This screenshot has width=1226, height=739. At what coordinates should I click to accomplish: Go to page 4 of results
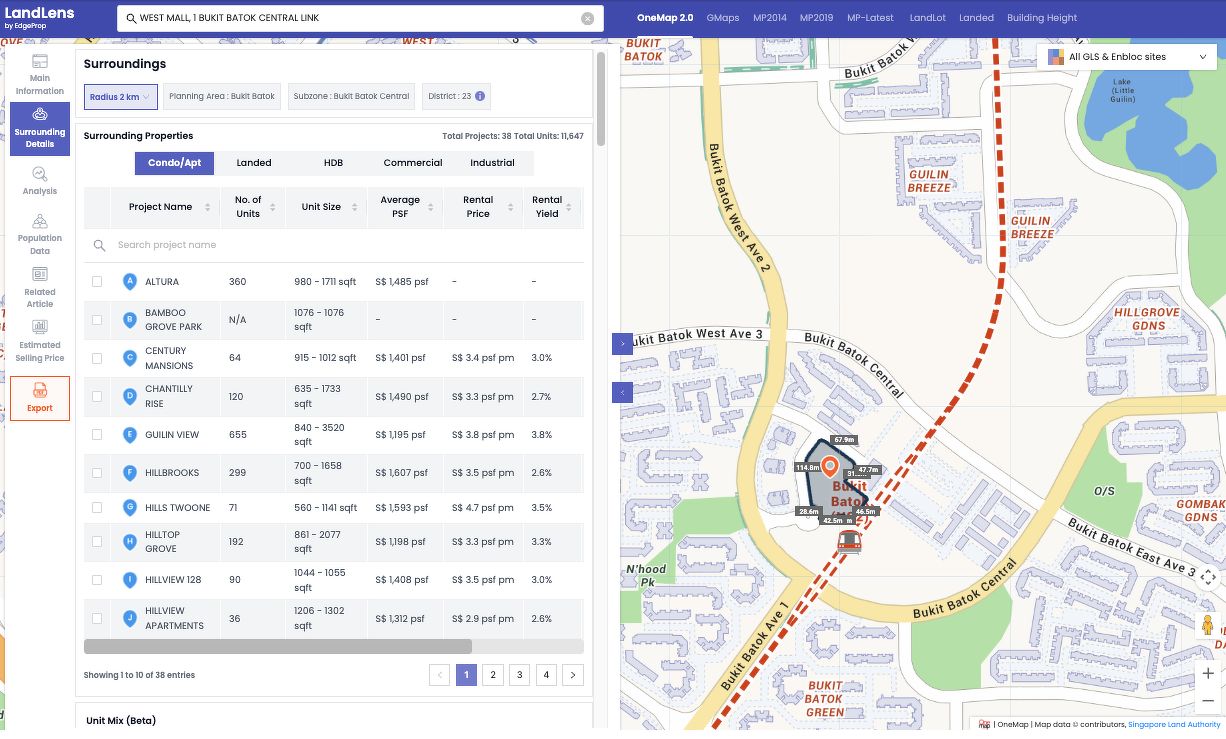[x=546, y=675]
